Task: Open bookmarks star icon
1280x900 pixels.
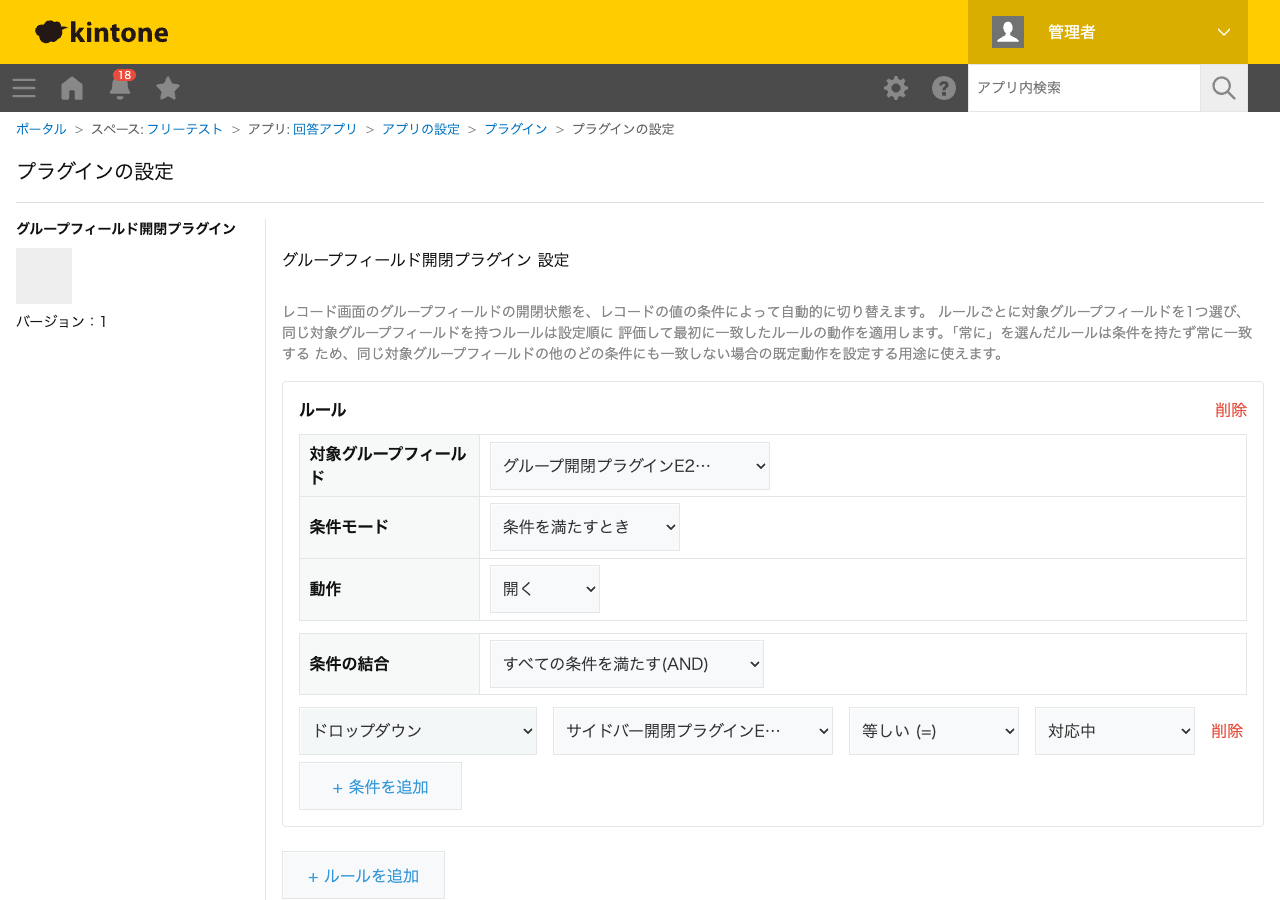Action: coord(168,88)
